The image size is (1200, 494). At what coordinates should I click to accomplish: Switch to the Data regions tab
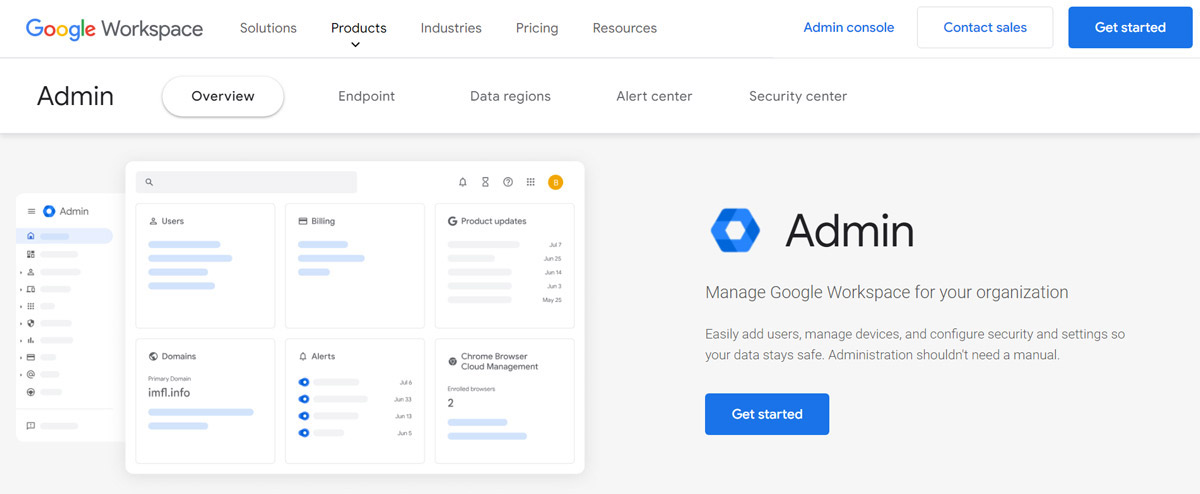510,96
